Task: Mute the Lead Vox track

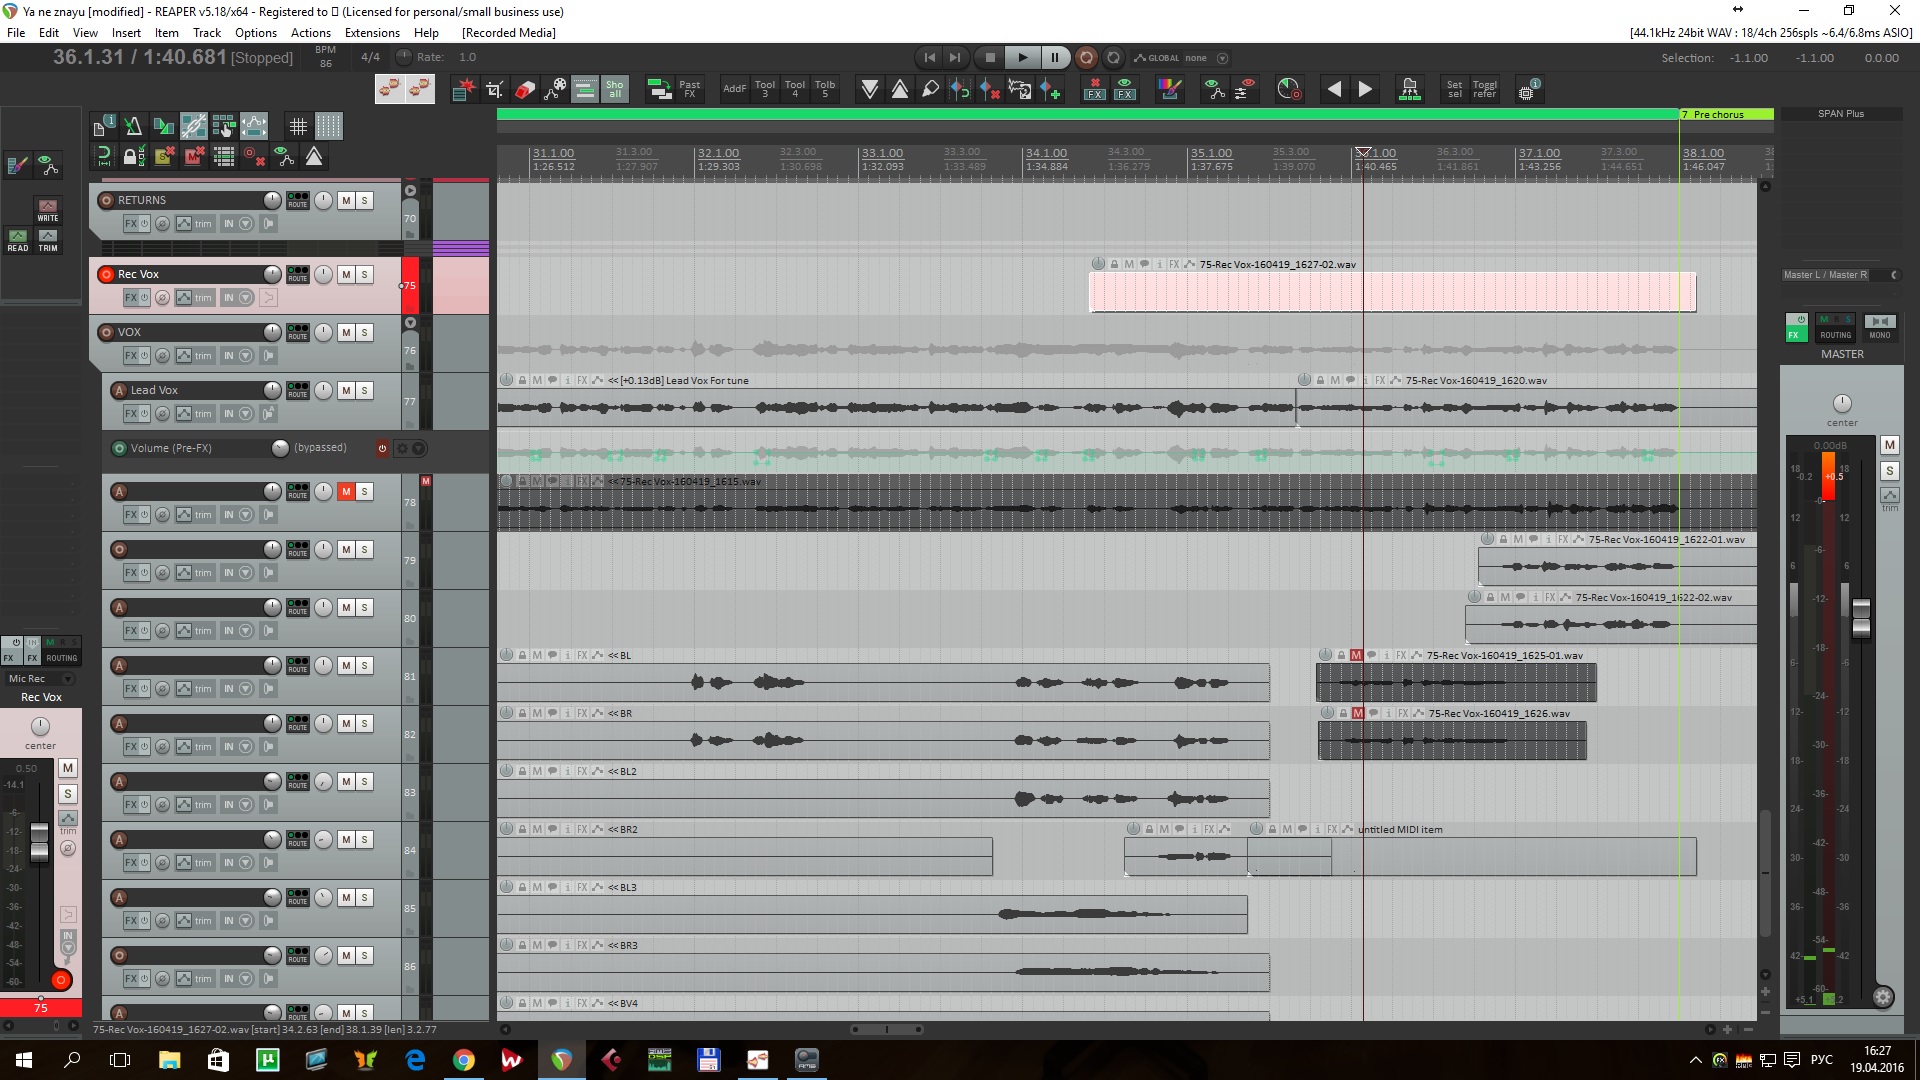Action: point(346,390)
